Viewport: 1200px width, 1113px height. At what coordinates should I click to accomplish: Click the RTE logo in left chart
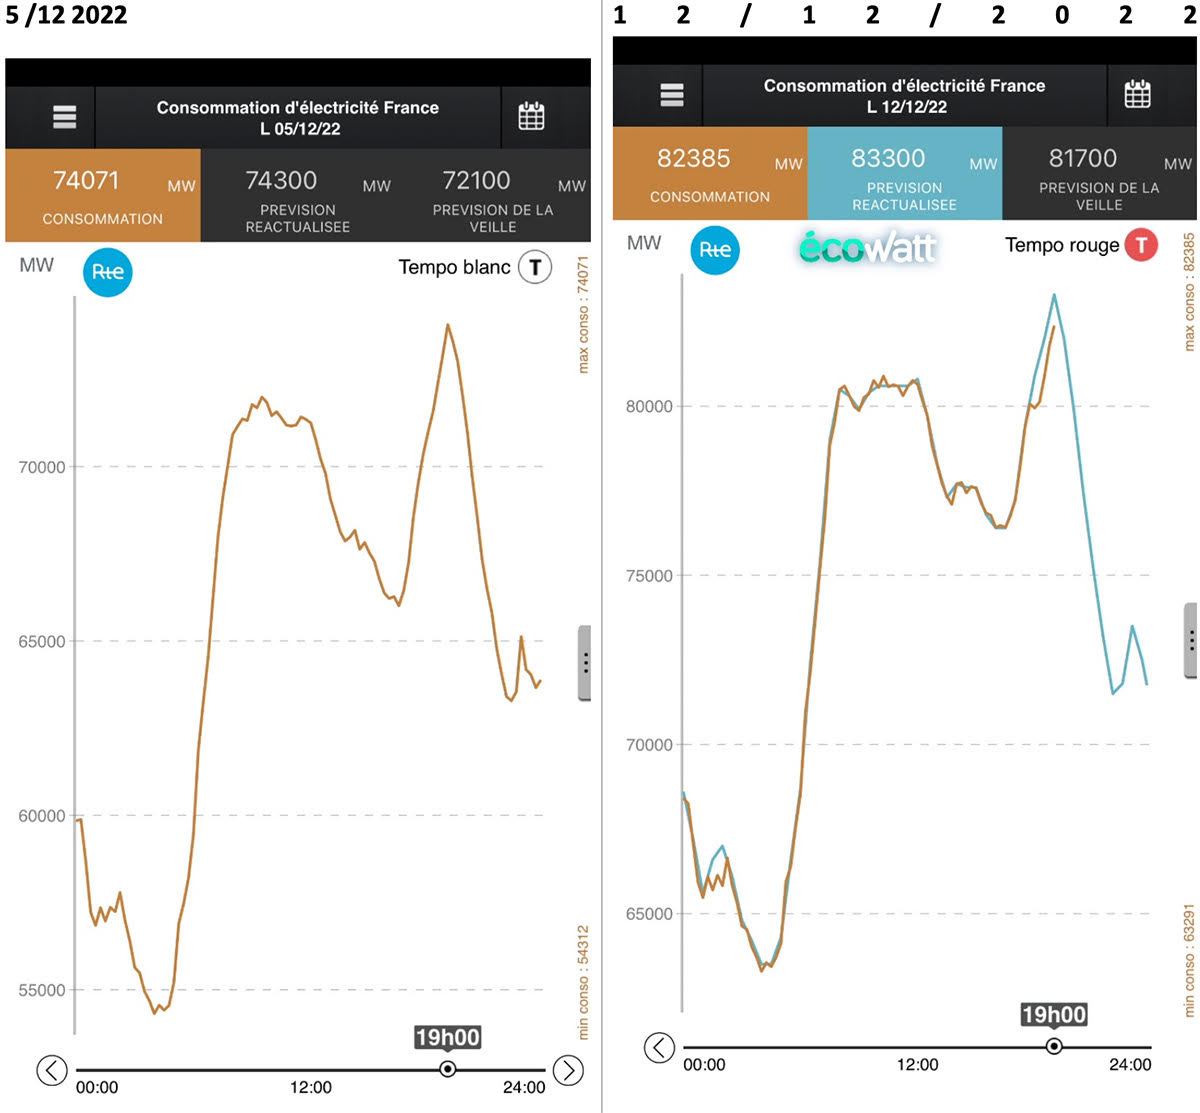(107, 272)
